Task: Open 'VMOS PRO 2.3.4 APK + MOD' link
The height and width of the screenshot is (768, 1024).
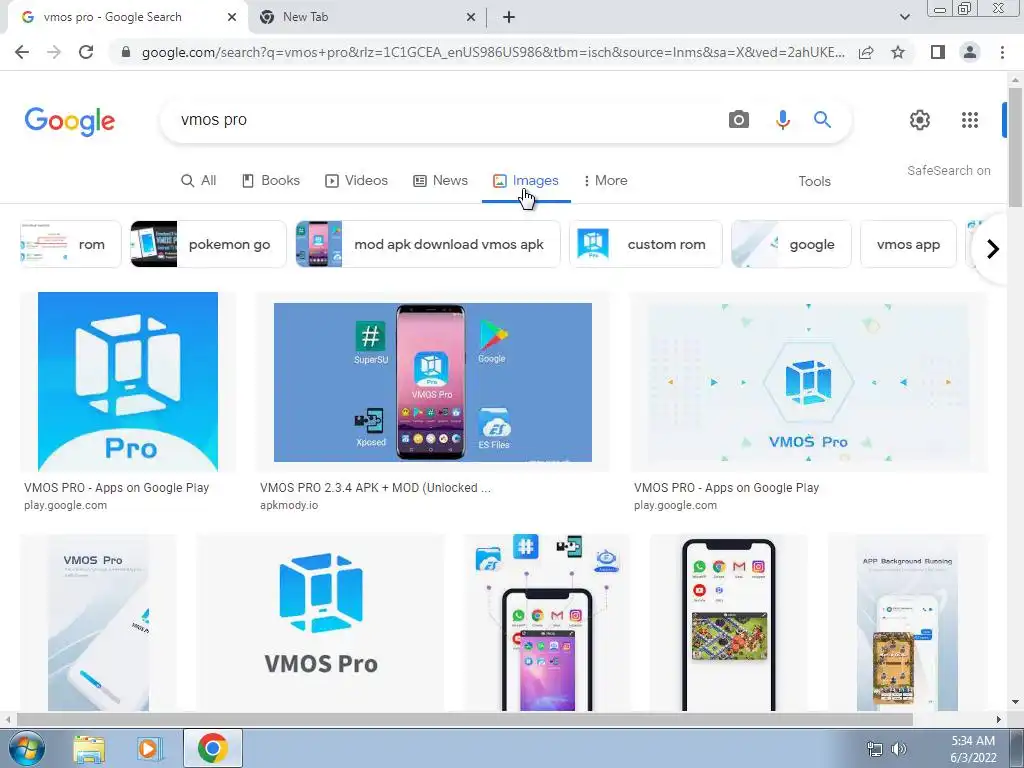Action: pos(376,488)
